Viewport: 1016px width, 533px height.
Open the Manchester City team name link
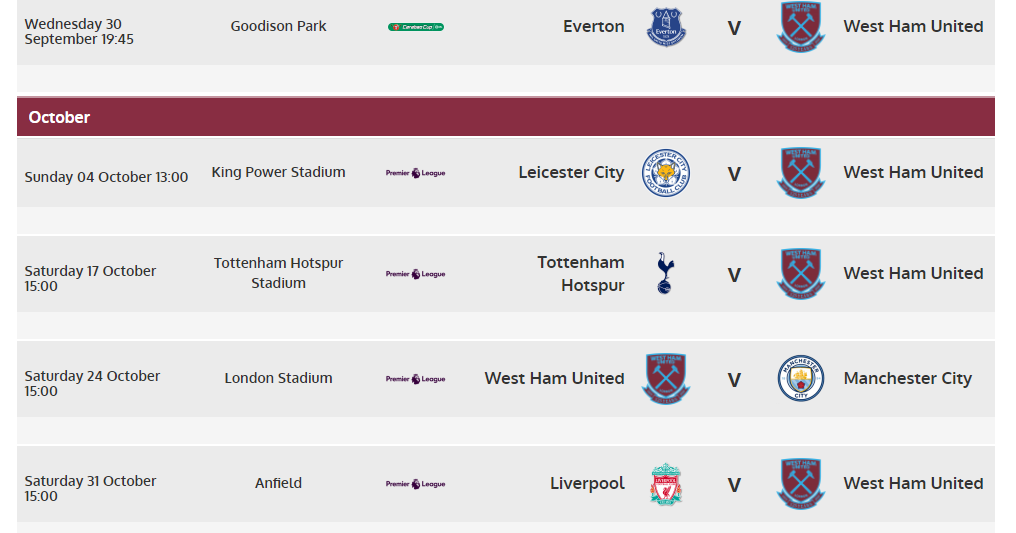907,378
